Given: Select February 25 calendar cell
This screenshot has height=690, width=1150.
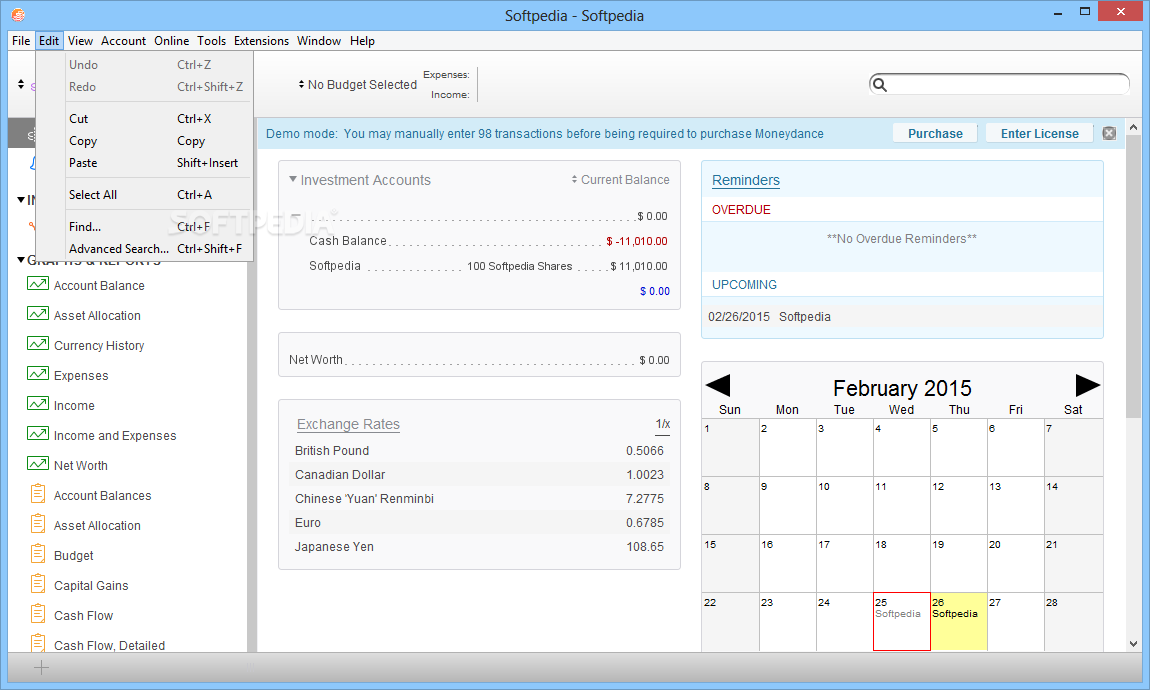Looking at the screenshot, I should click(x=901, y=622).
